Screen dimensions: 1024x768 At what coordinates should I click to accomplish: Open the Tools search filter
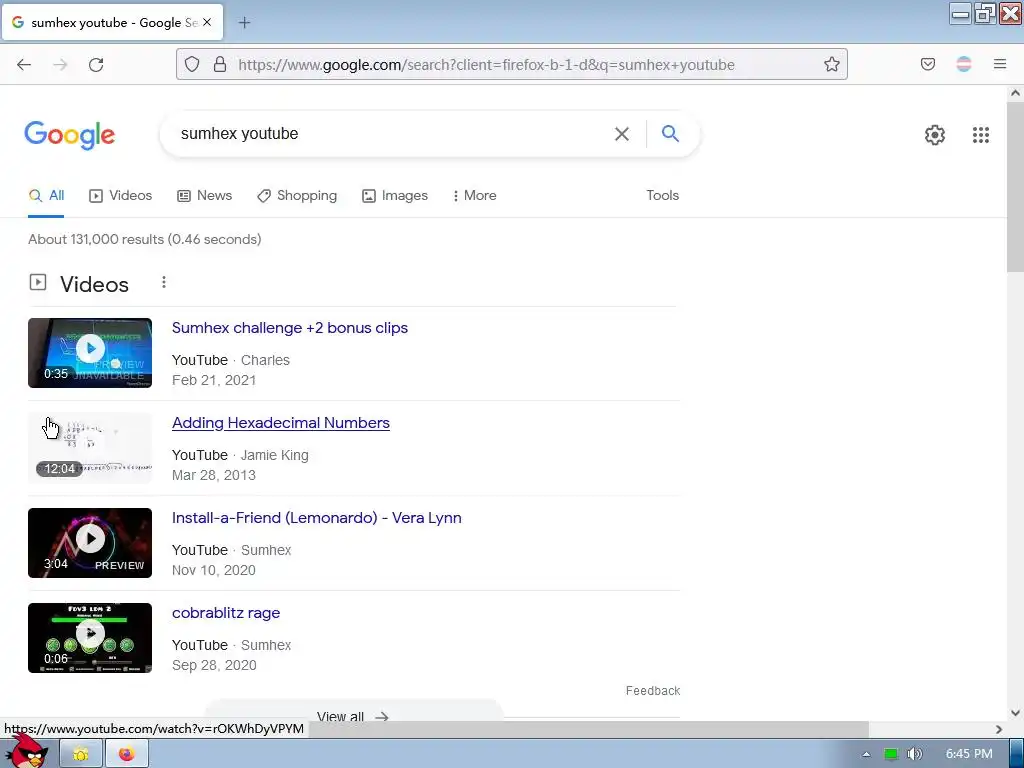[662, 195]
